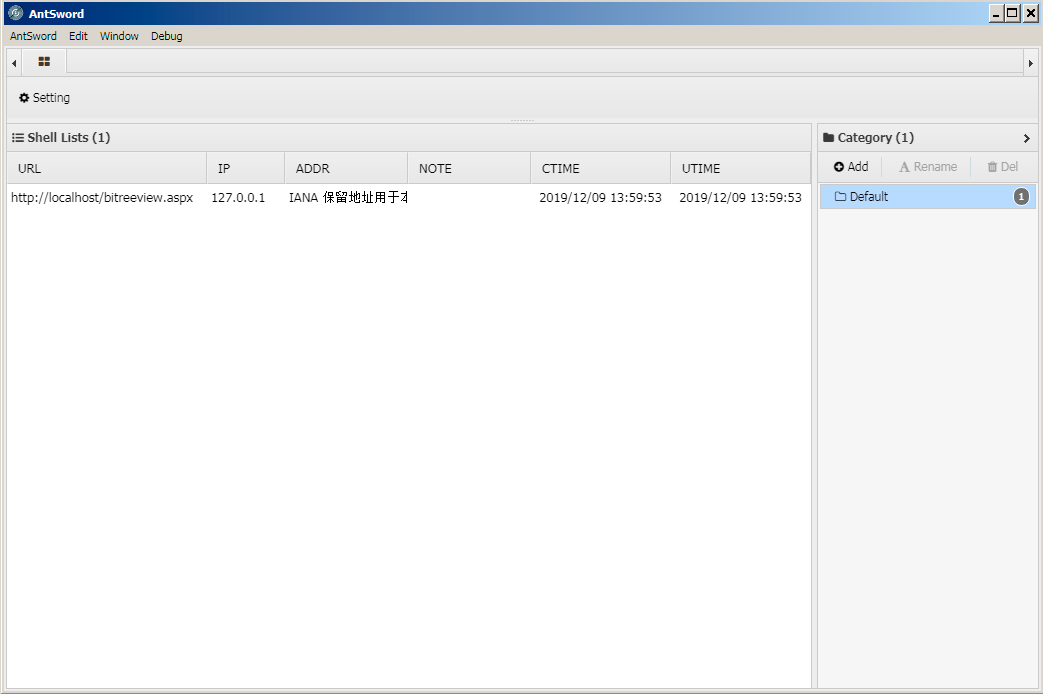
Task: Click the IANA address cell
Action: click(348, 198)
